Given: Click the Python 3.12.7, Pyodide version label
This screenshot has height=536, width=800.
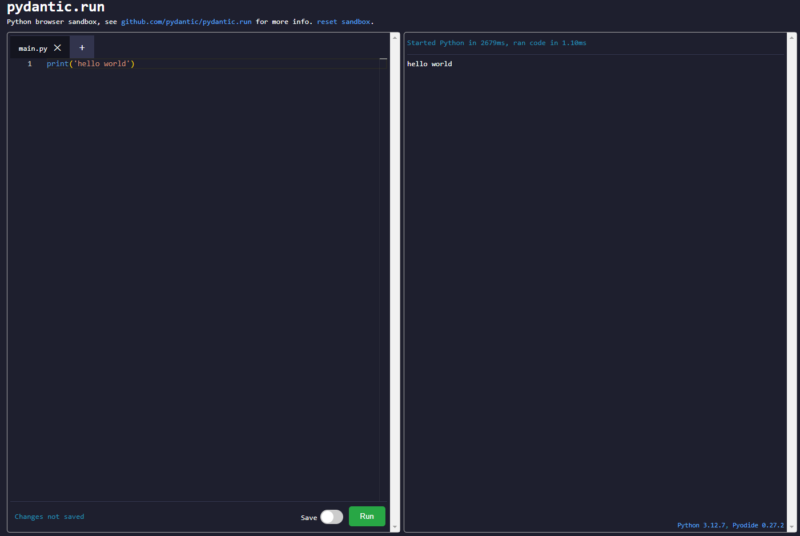Looking at the screenshot, I should (730, 524).
